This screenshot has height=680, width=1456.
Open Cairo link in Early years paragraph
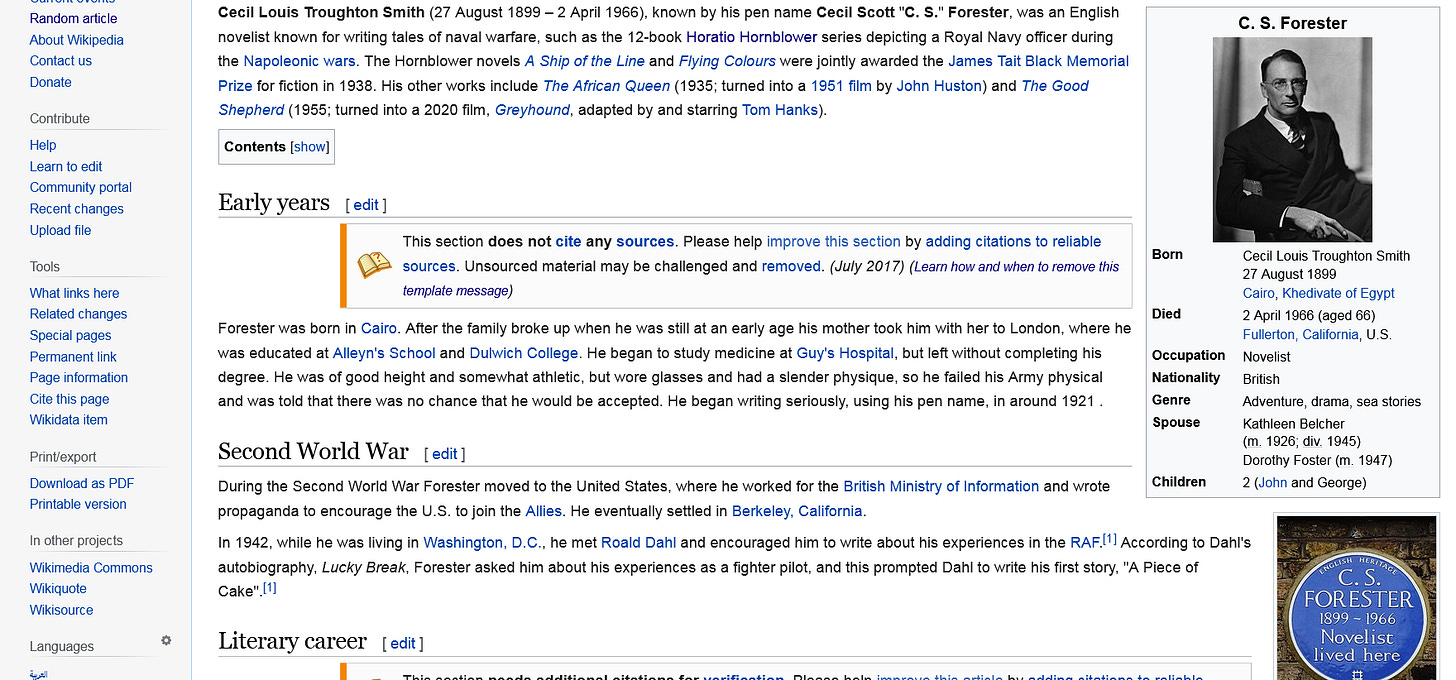pyautogui.click(x=379, y=328)
